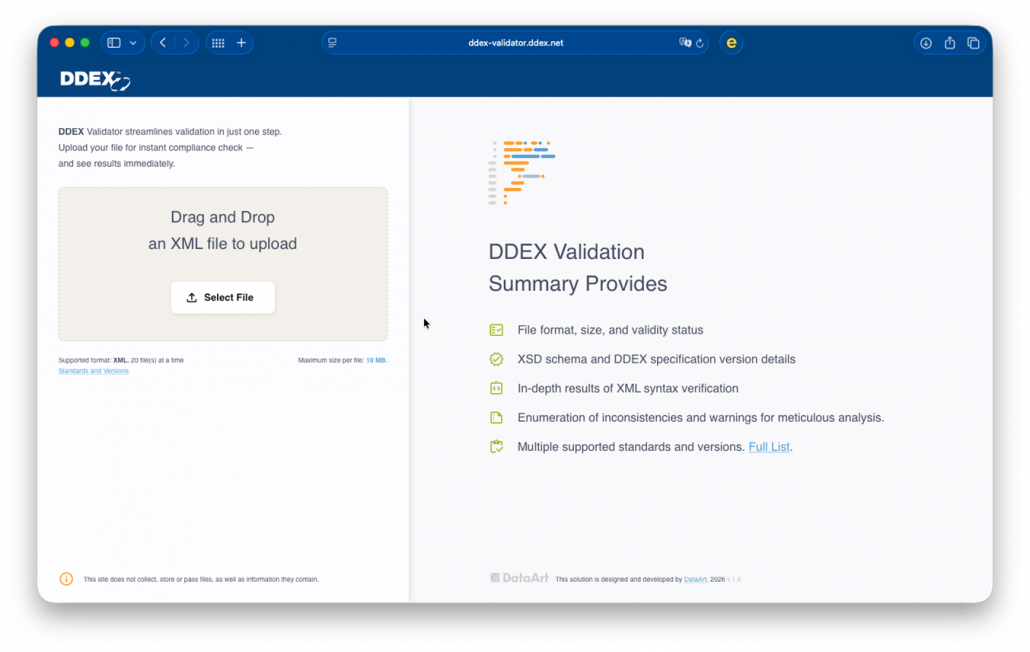Open the Full List link
The width and height of the screenshot is (1030, 652).
click(769, 447)
